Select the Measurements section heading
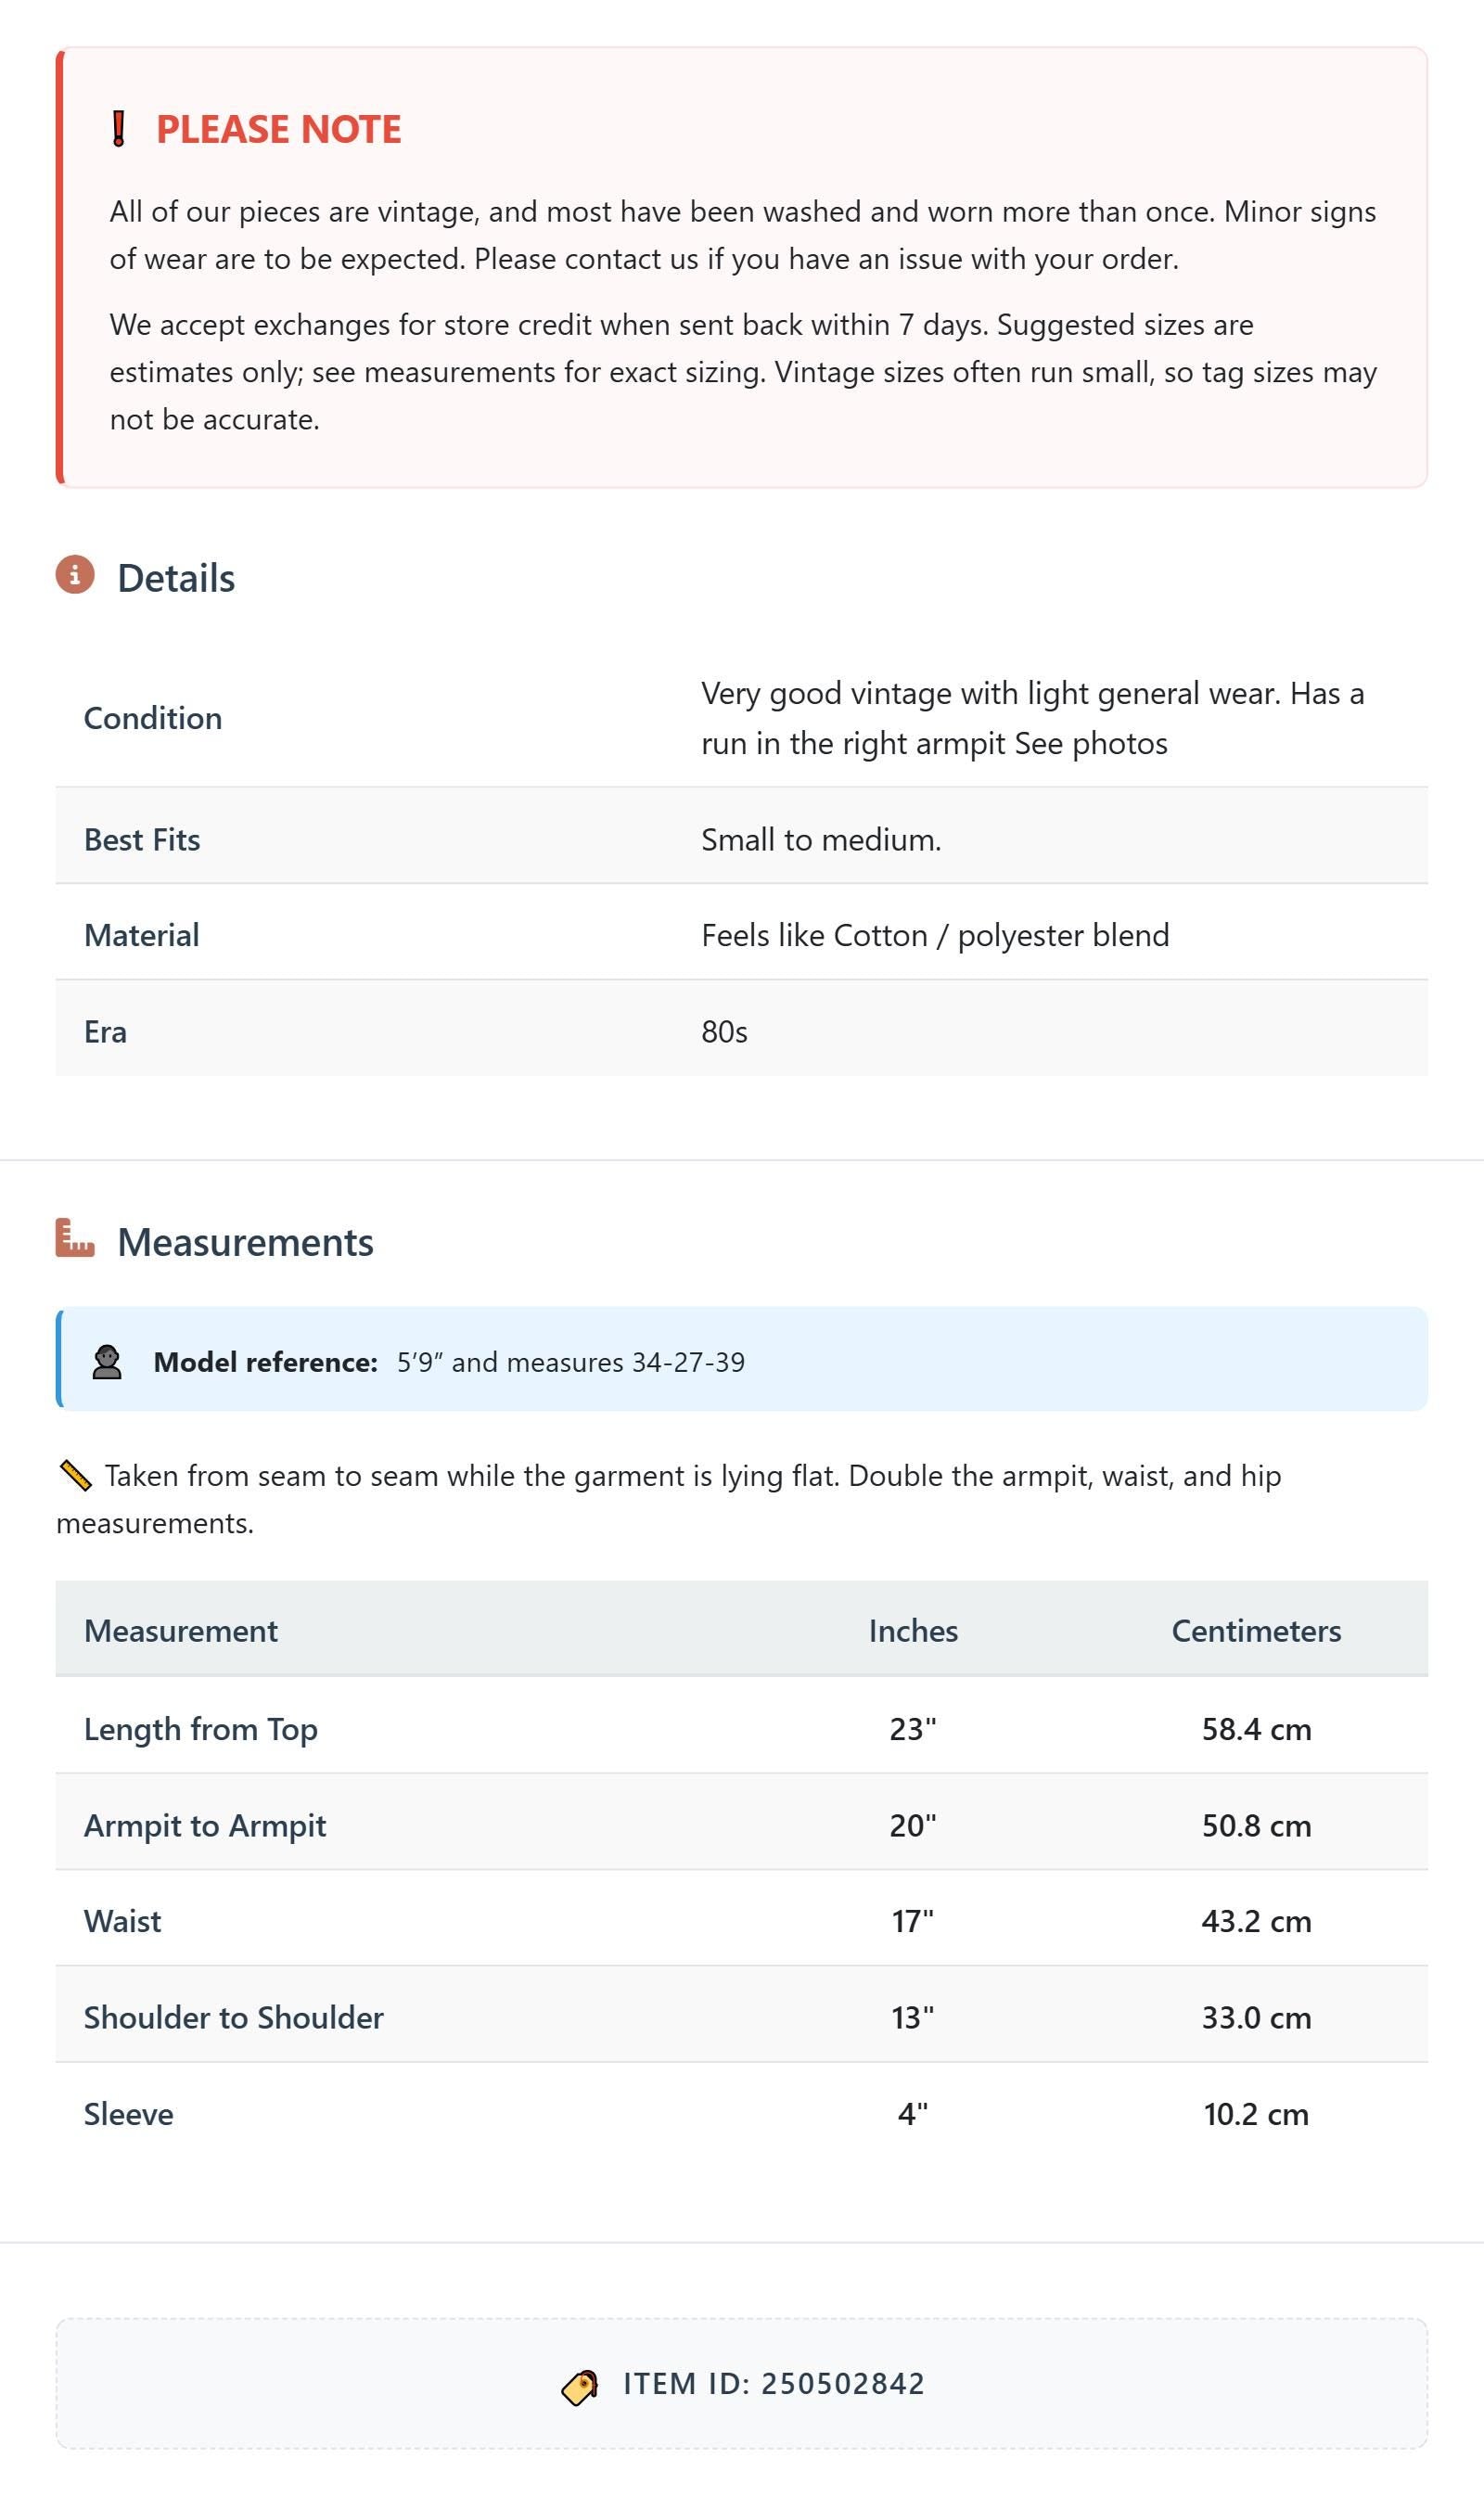This screenshot has height=2497, width=1484. [245, 1242]
